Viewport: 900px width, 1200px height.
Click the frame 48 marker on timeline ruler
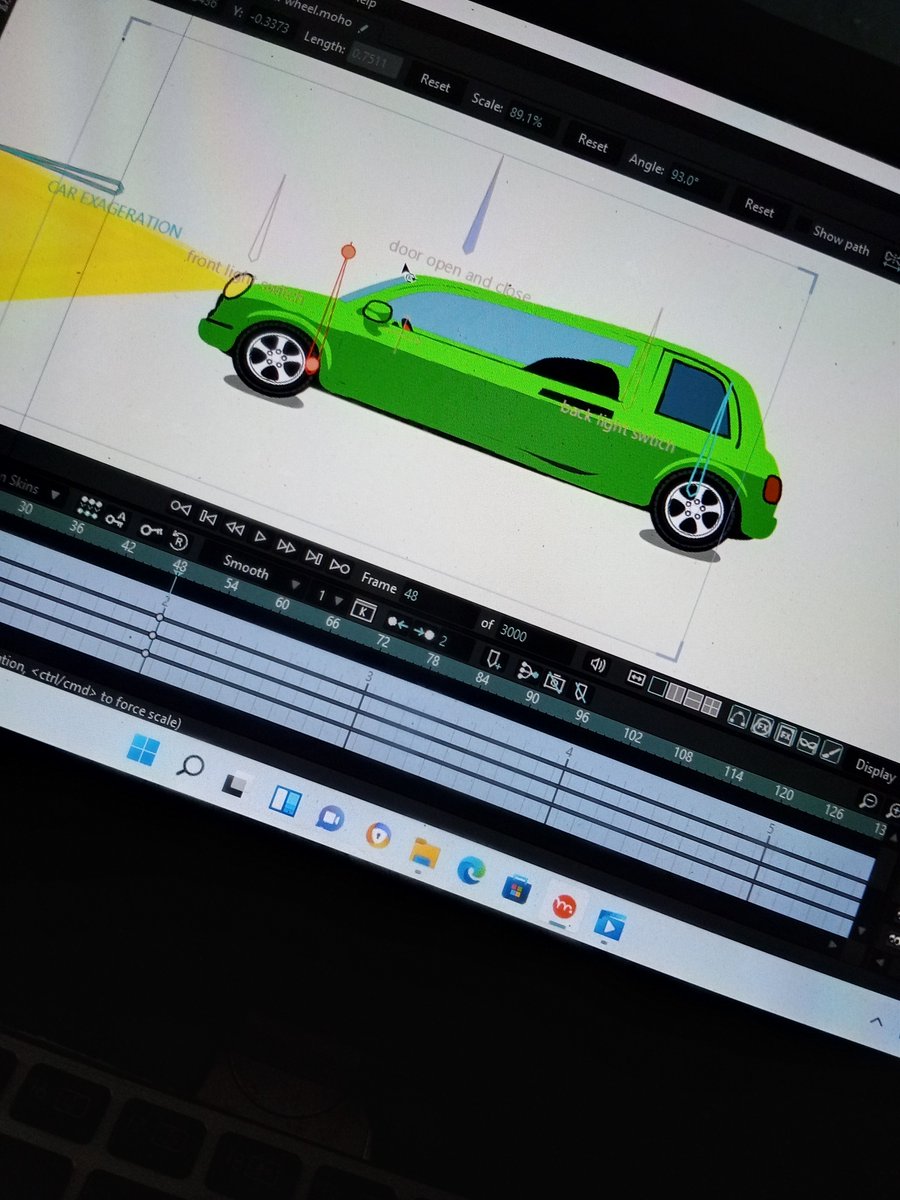coord(180,565)
